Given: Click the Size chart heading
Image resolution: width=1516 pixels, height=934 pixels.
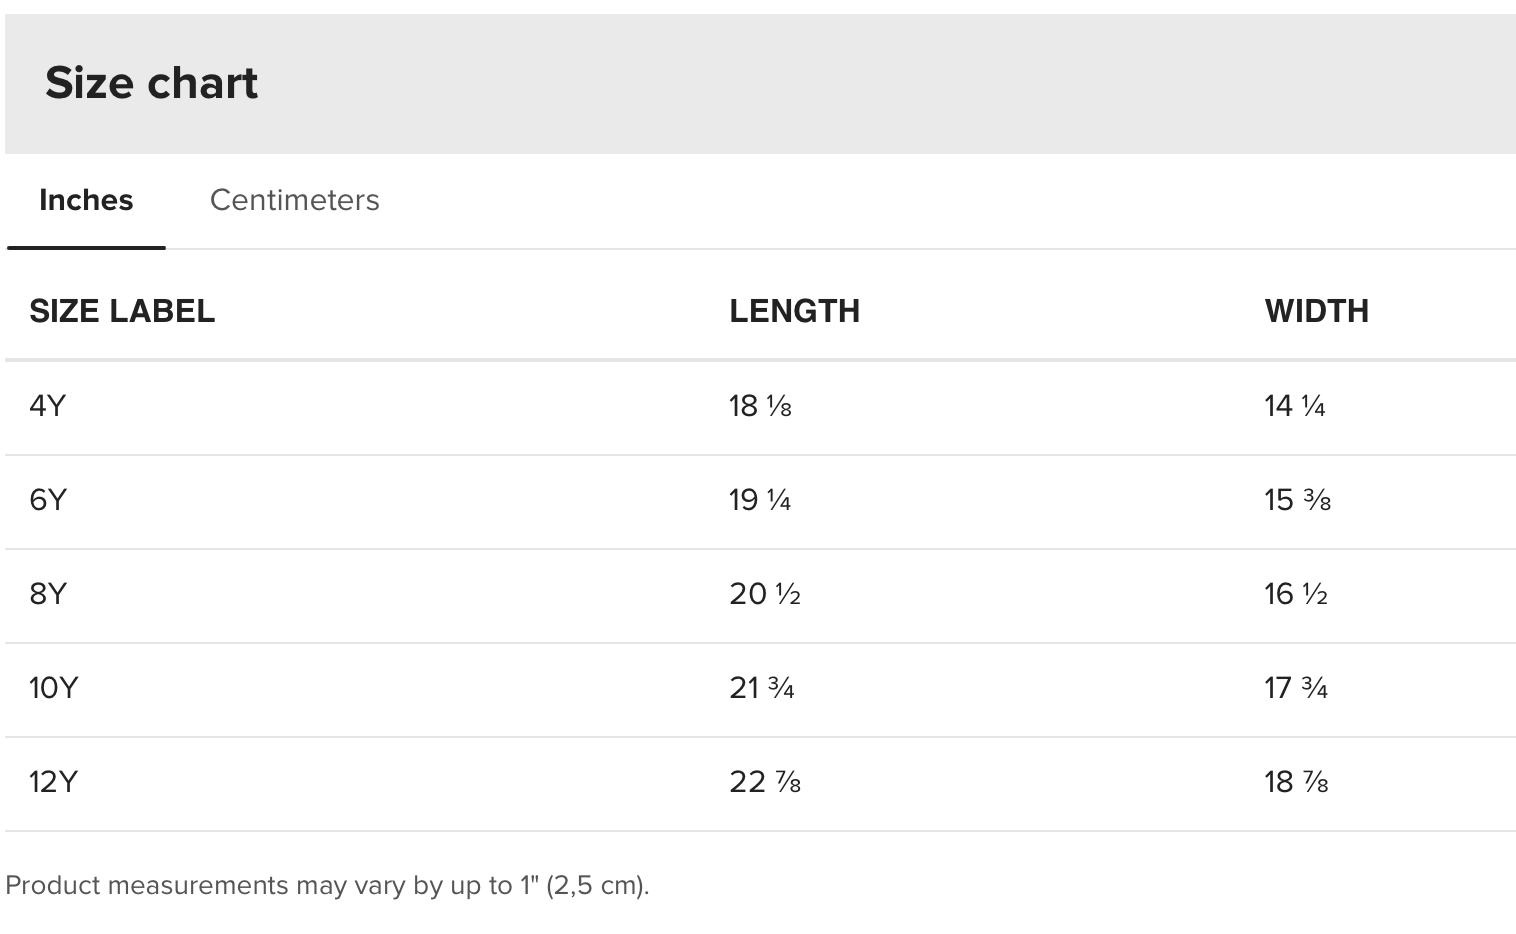Looking at the screenshot, I should coord(152,83).
